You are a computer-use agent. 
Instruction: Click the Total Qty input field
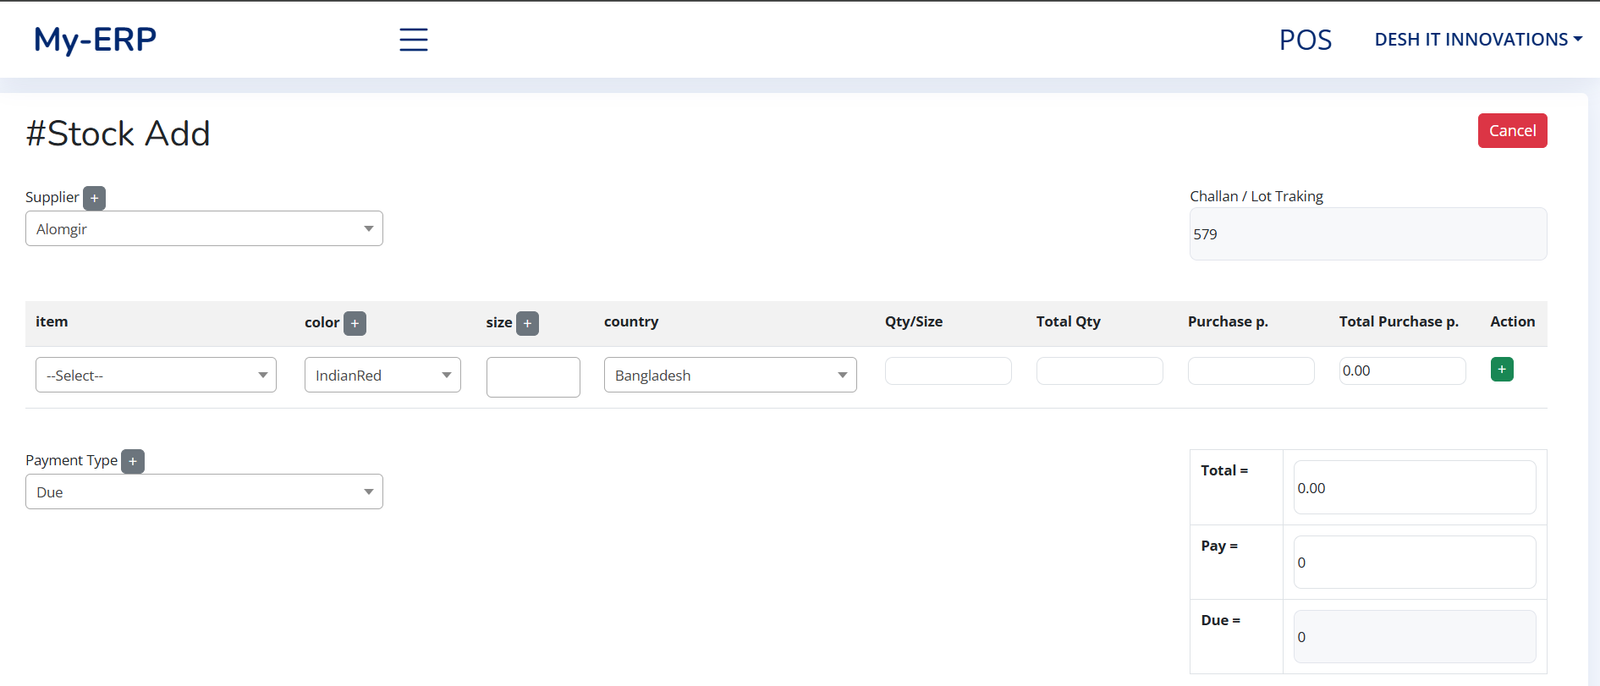(1099, 371)
